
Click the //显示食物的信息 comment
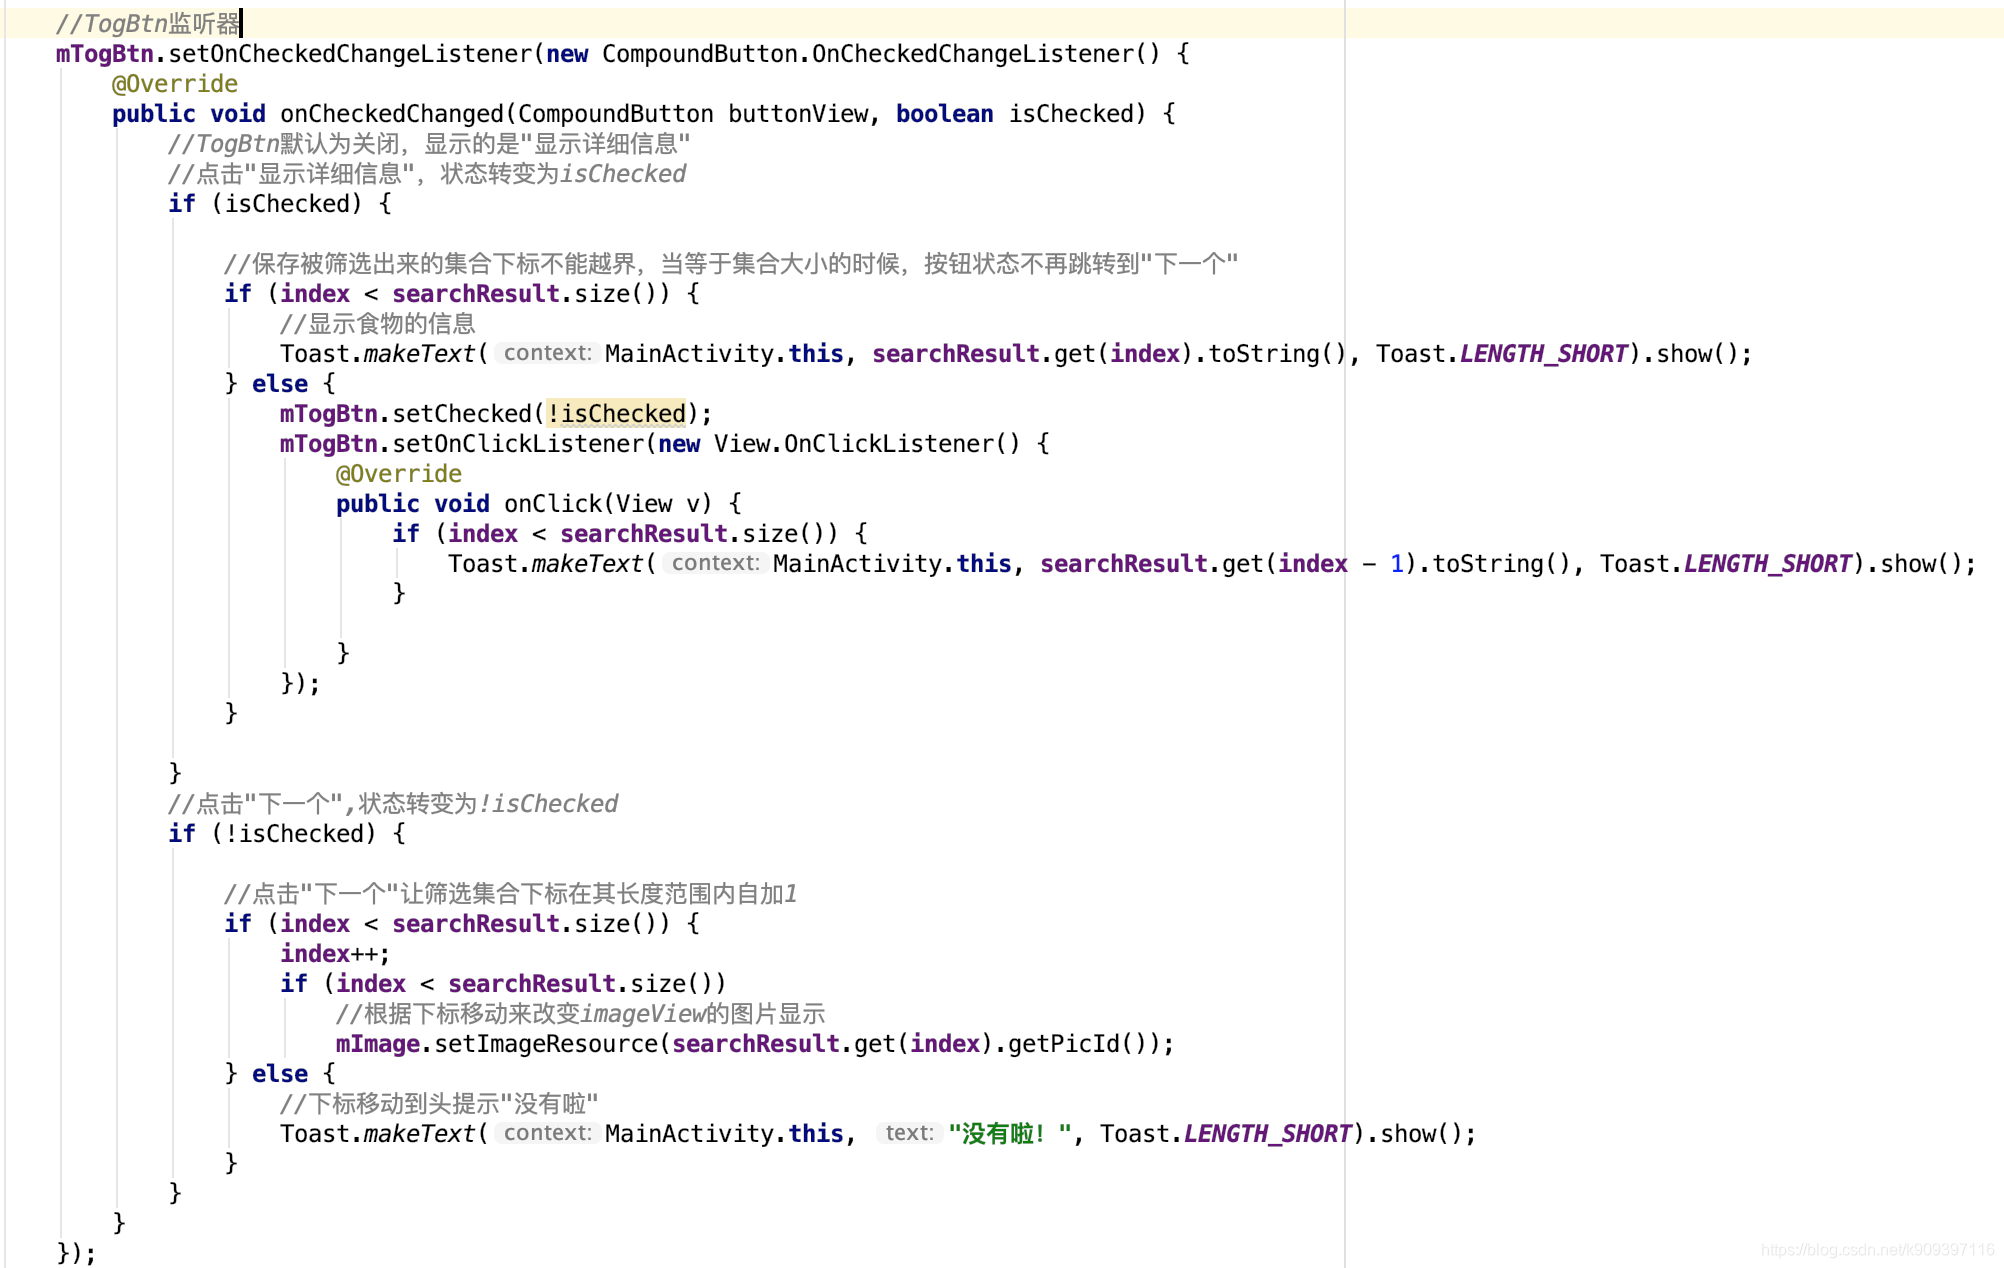(377, 324)
